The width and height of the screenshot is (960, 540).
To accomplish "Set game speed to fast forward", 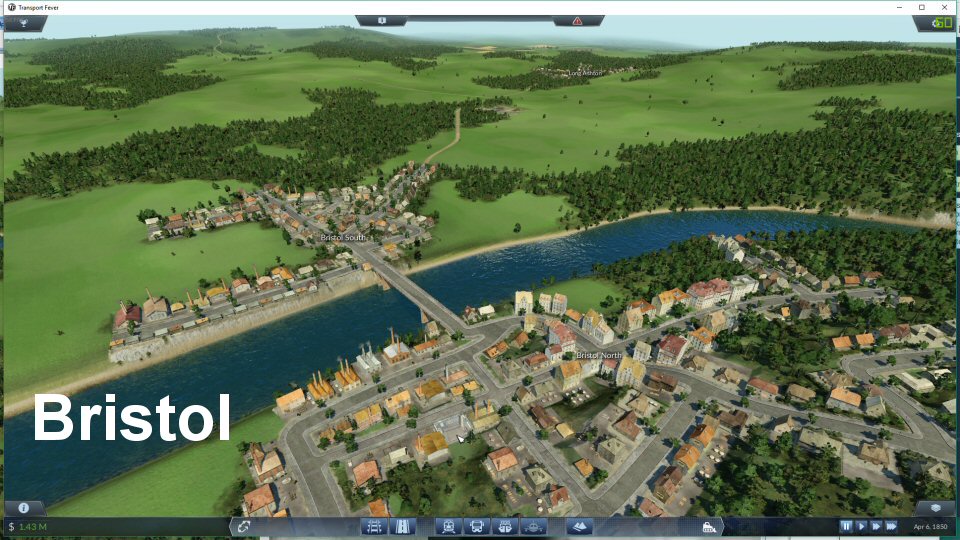I will [x=876, y=526].
